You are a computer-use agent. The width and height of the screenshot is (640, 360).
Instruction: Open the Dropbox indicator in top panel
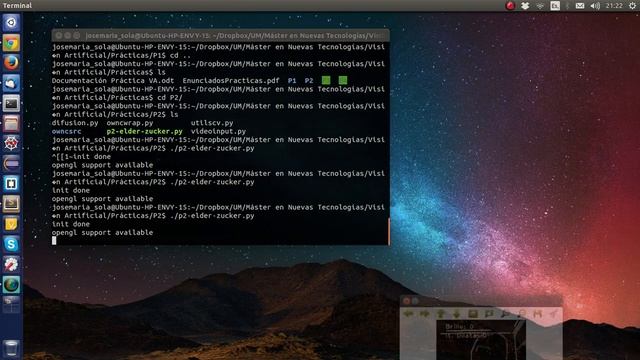(x=525, y=5)
